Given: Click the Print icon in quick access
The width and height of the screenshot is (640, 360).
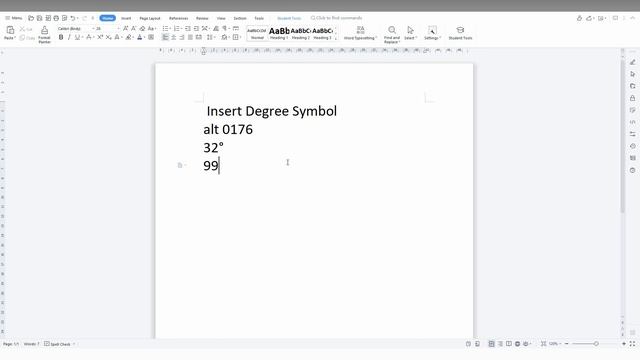Looking at the screenshot, I should coord(56,18).
